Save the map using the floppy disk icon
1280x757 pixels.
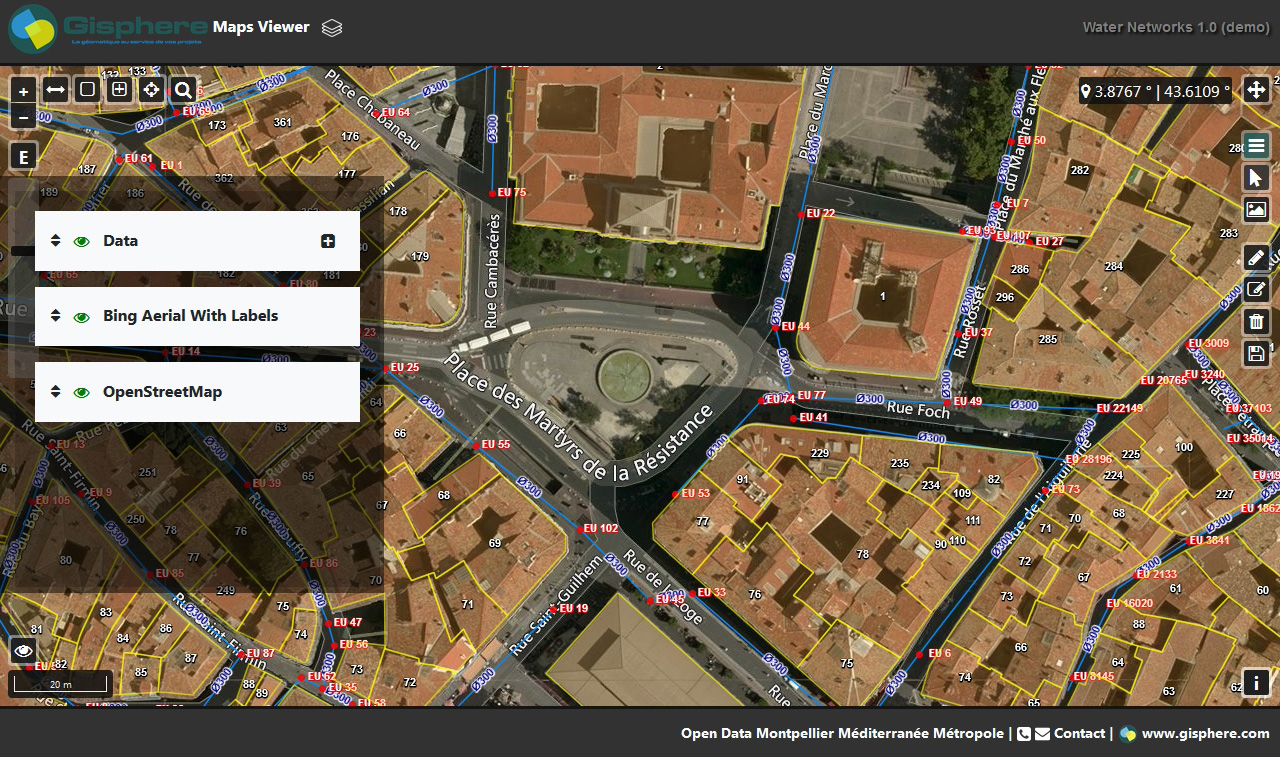pos(1256,353)
